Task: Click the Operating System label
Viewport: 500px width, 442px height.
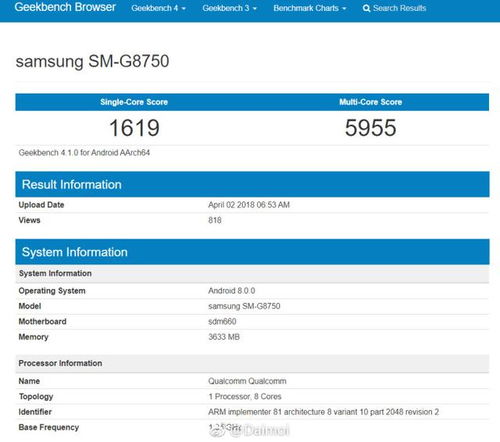Action: 52,291
